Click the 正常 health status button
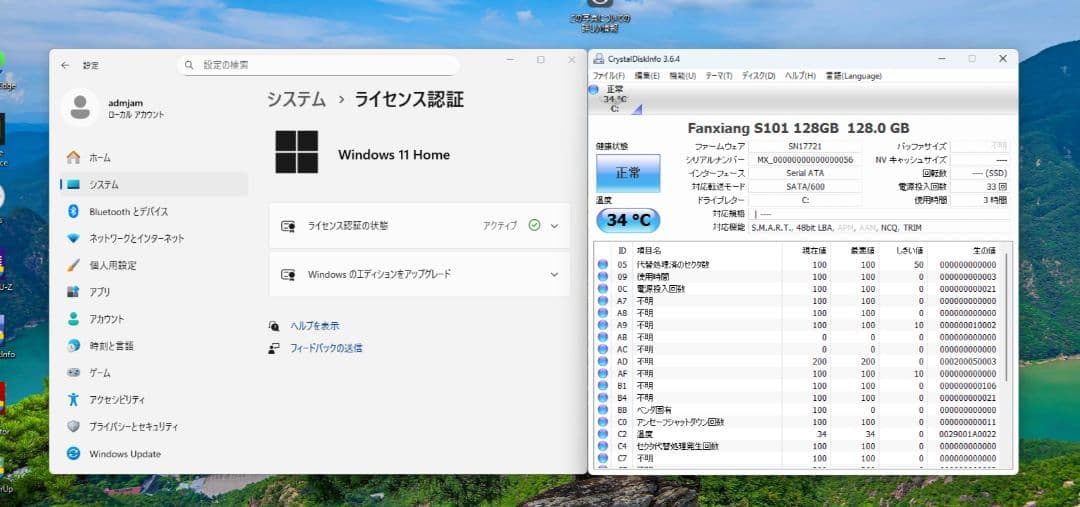This screenshot has height=507, width=1080. click(627, 173)
